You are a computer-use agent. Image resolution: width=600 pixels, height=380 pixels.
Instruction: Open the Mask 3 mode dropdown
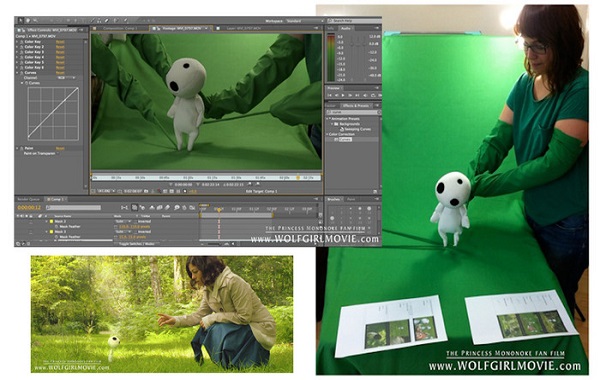[124, 232]
